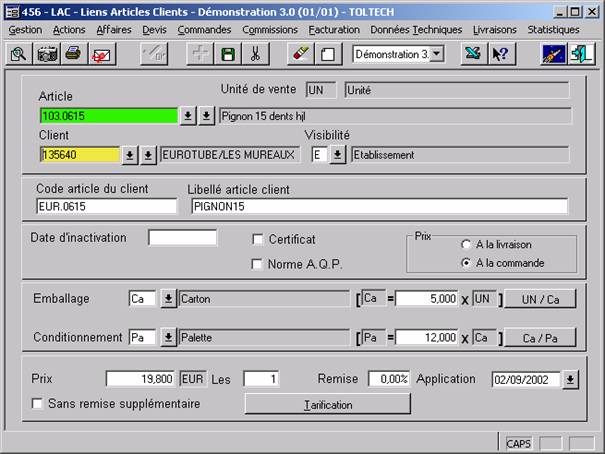Click the Excel export toolbar icon
Viewport: 605px width, 454px height.
(473, 54)
